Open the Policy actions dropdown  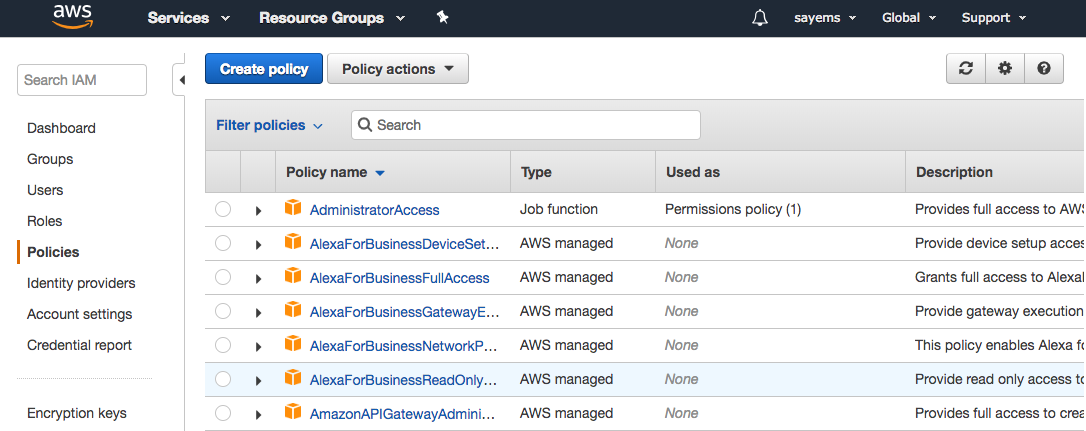point(398,69)
